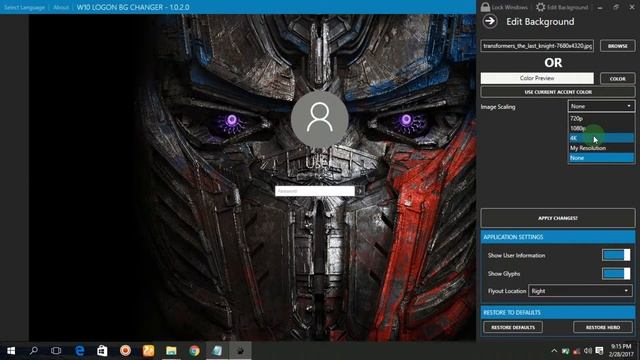Open File Explorer from the taskbar

[x=171, y=351]
